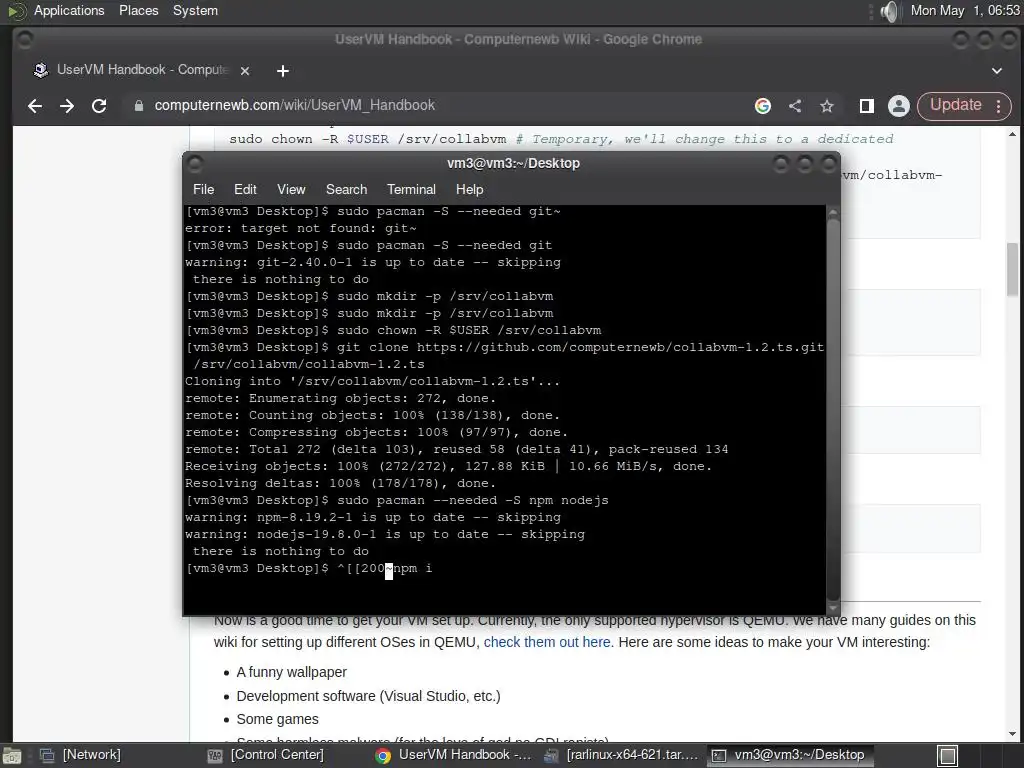Open terminal Help menu
Viewport: 1024px width, 768px height.
point(469,189)
